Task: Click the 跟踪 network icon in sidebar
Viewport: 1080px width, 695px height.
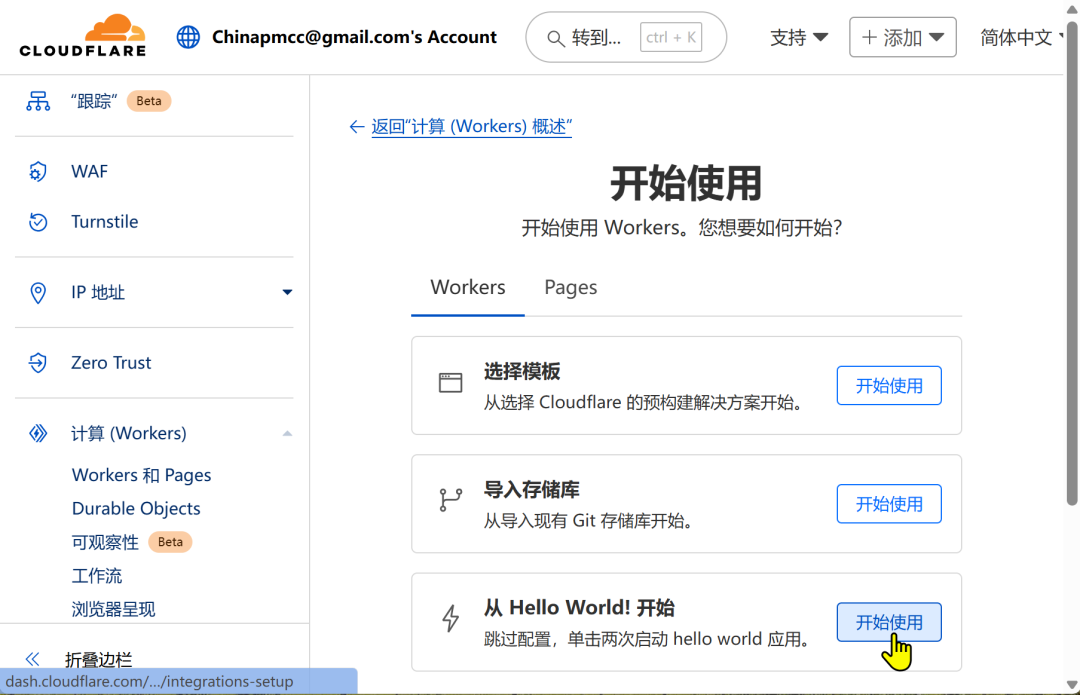Action: [x=38, y=101]
